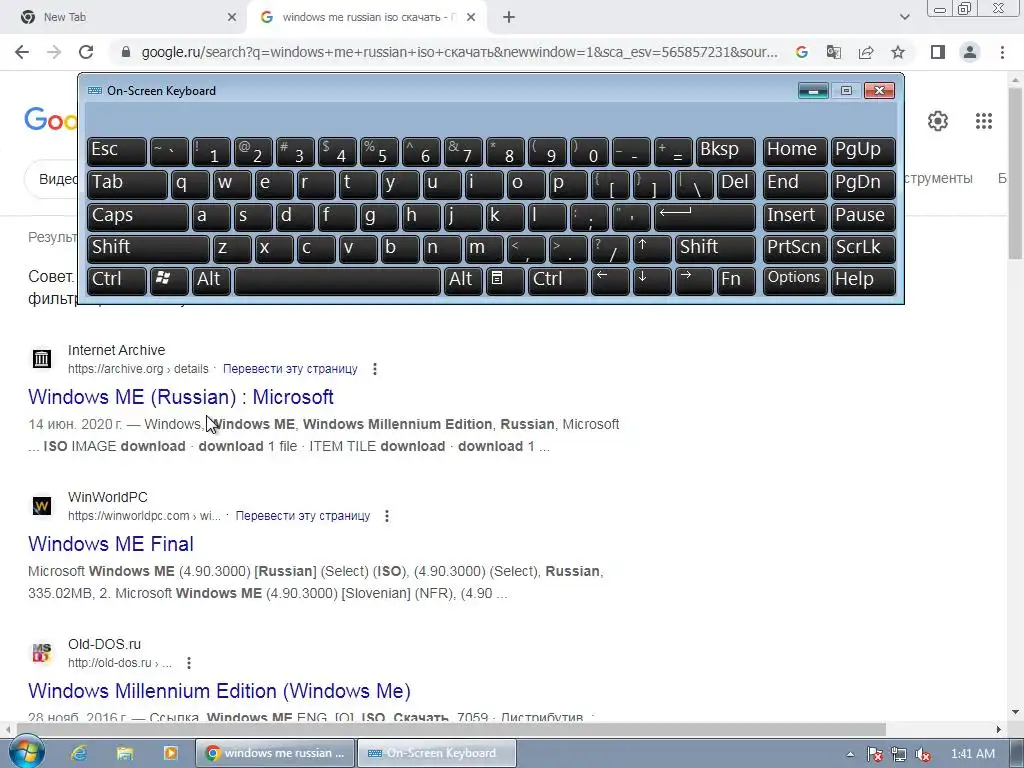Bookmark this page with star icon
This screenshot has height=768, width=1024.
click(x=898, y=52)
